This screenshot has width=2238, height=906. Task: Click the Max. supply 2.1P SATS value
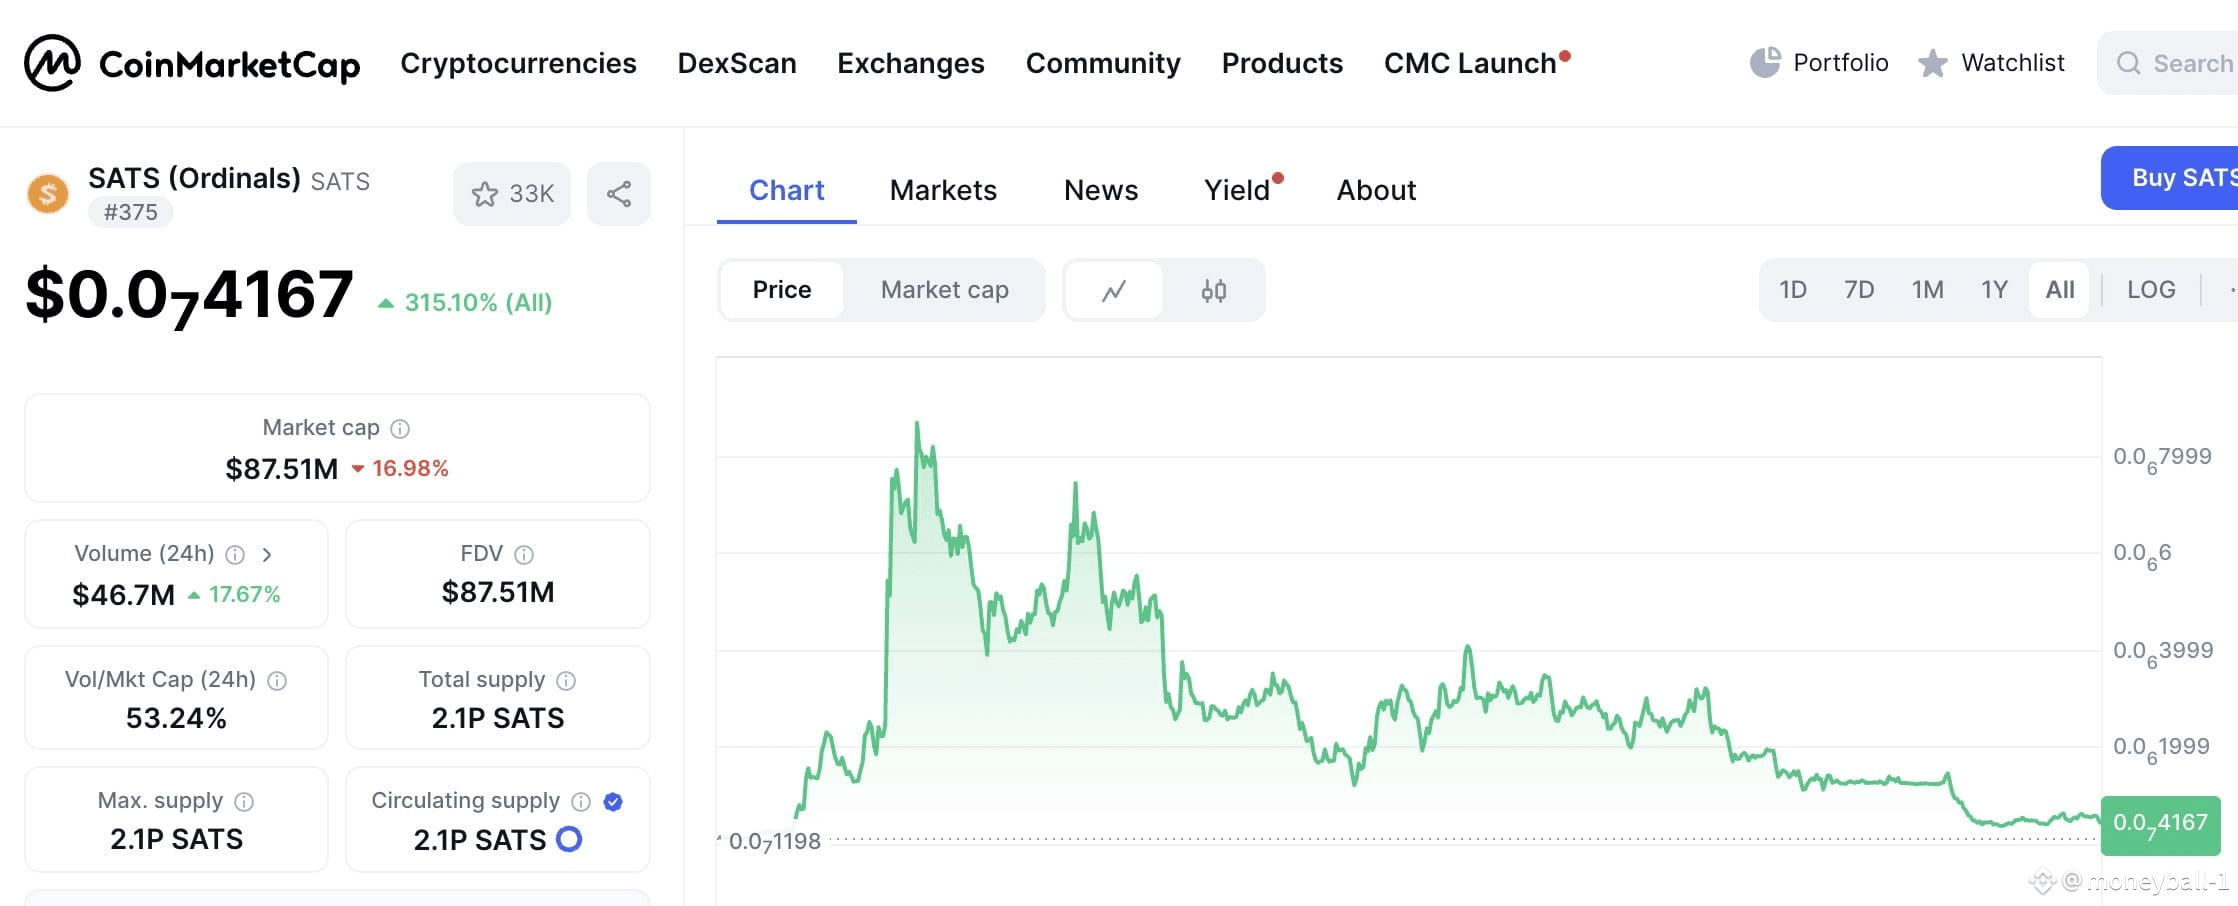[x=177, y=839]
